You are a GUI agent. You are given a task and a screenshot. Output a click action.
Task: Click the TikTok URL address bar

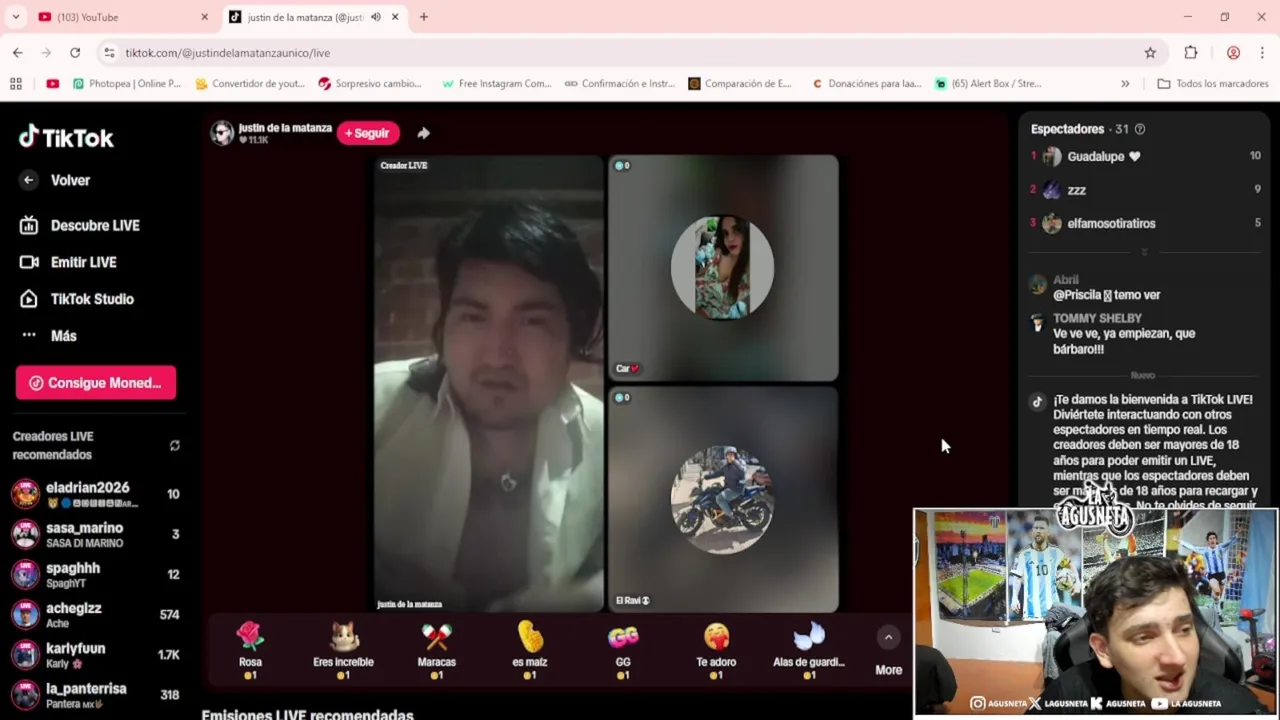630,53
